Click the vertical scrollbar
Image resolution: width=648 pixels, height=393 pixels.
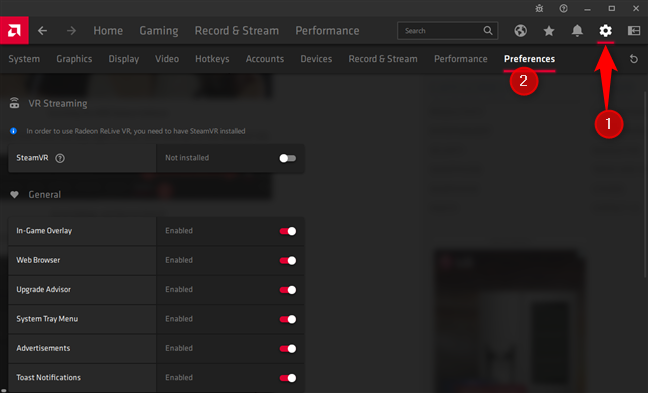(x=645, y=184)
